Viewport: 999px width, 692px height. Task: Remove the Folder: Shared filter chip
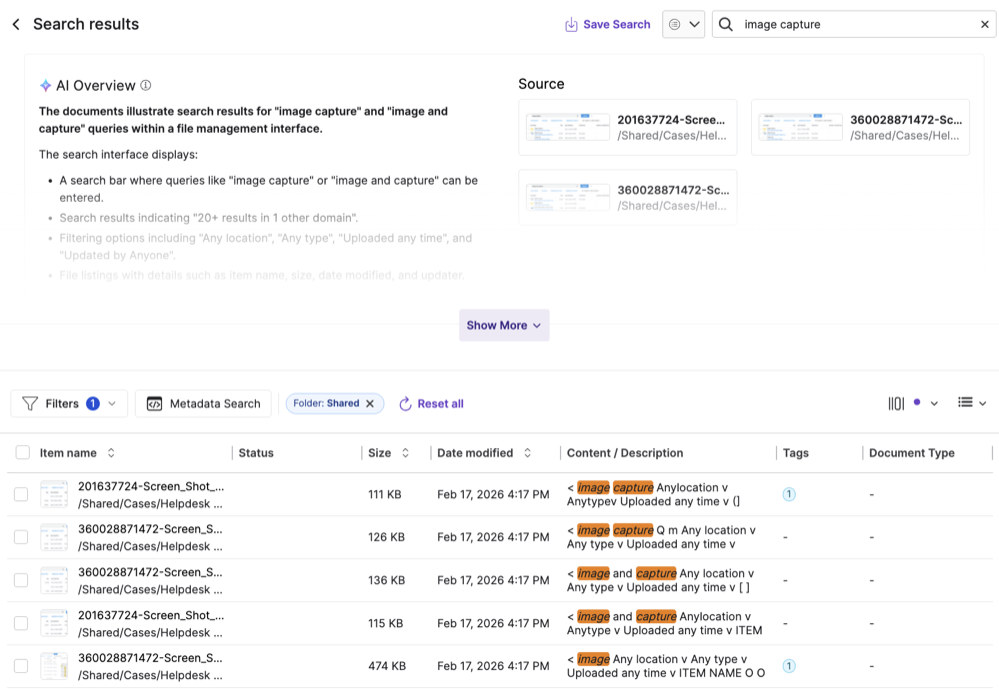[x=369, y=404]
